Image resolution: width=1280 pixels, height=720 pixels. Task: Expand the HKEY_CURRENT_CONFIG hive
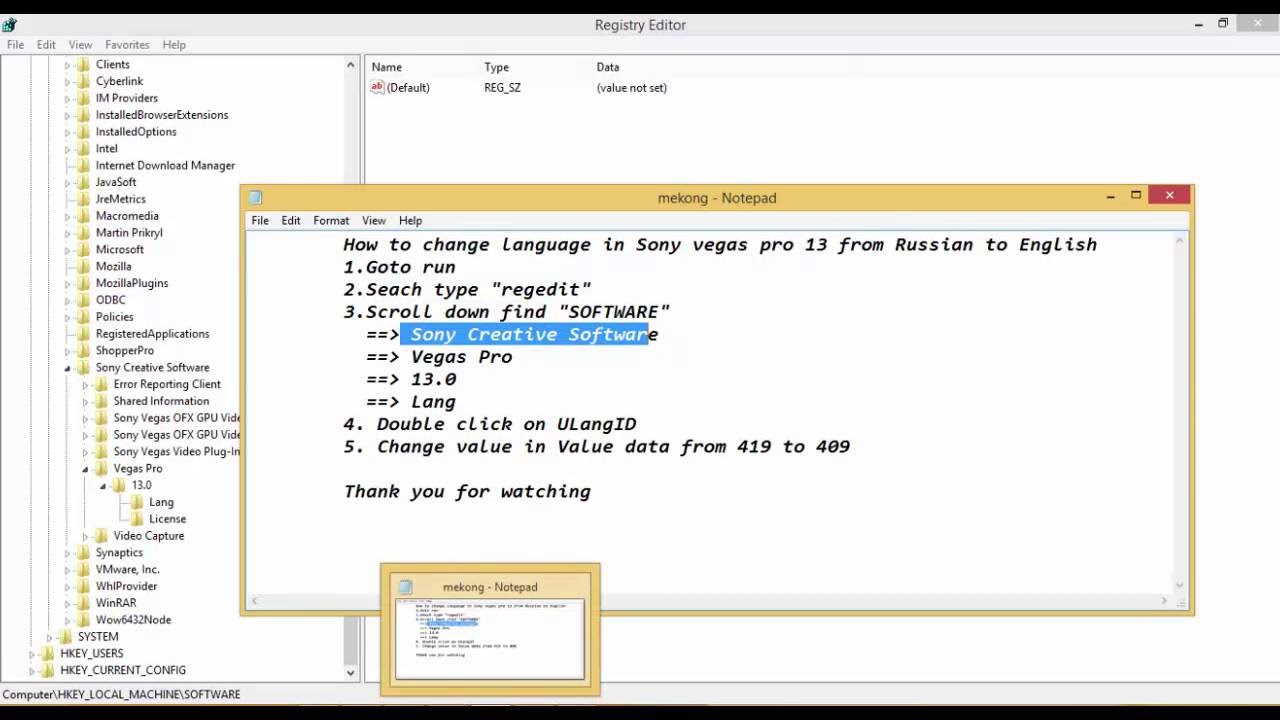(32, 671)
